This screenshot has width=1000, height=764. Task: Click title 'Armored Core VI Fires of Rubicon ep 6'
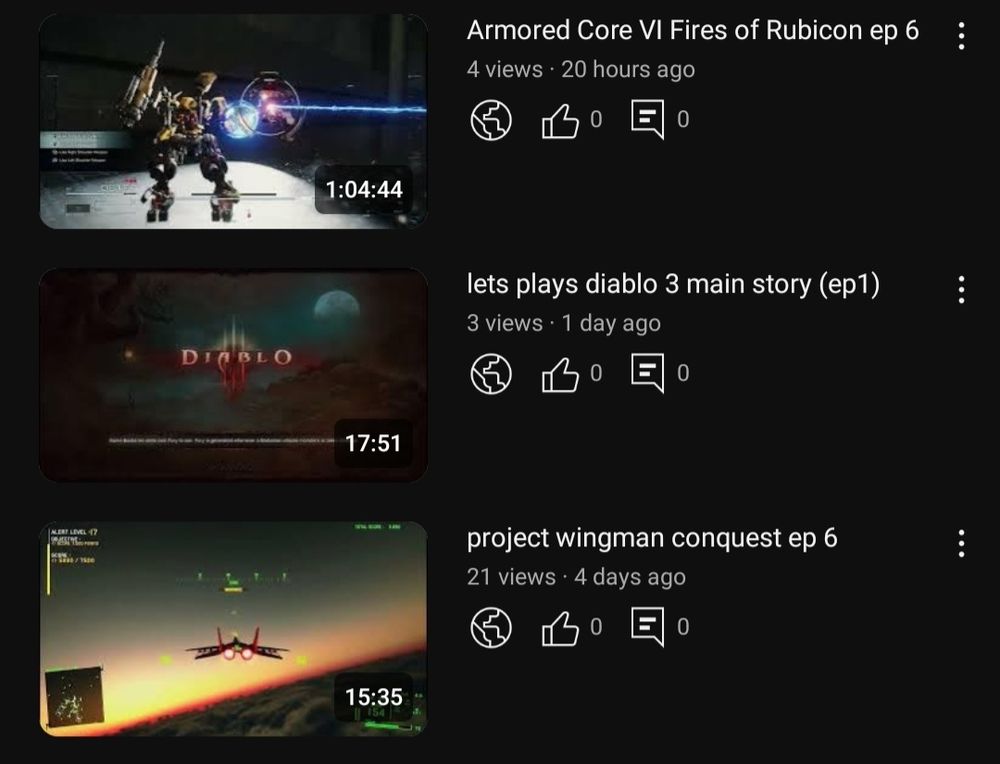[693, 31]
